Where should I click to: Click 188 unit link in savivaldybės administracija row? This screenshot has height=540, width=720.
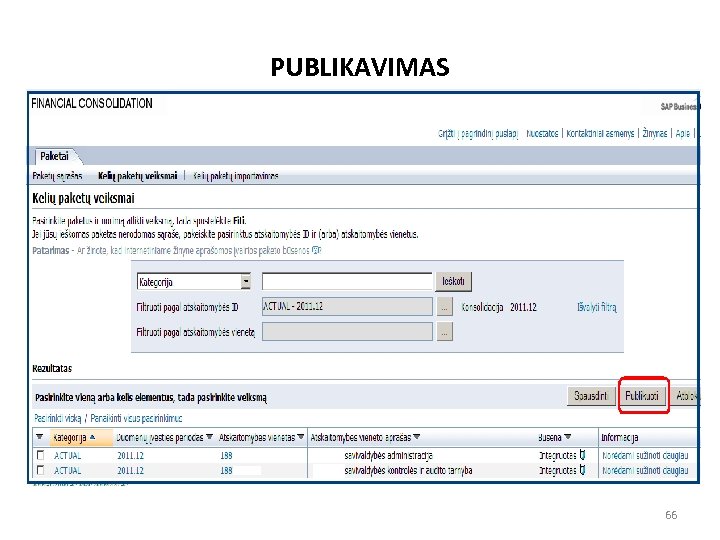pos(226,456)
